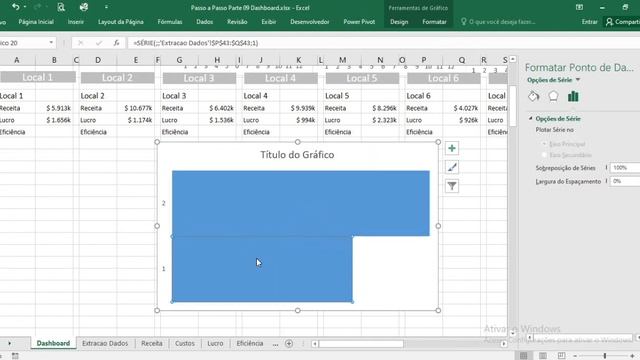Show more sheets via the ellipsis

click(276, 344)
